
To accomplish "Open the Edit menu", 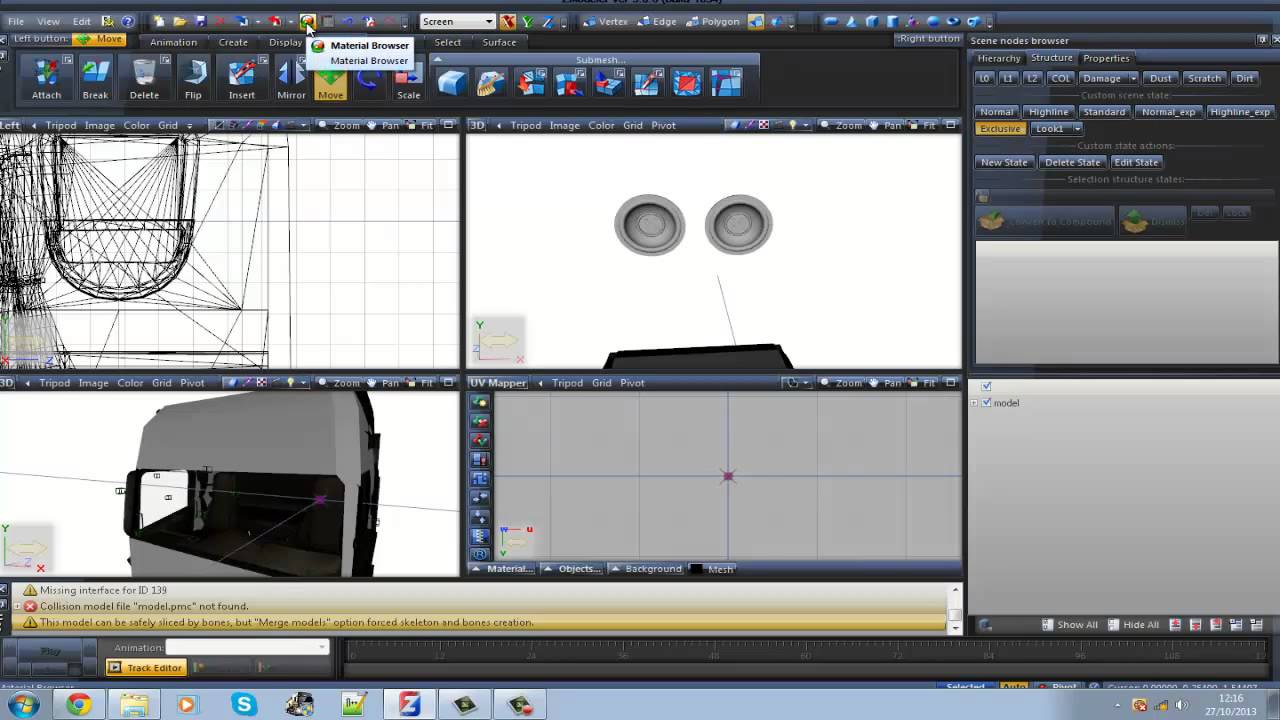I will [x=81, y=21].
